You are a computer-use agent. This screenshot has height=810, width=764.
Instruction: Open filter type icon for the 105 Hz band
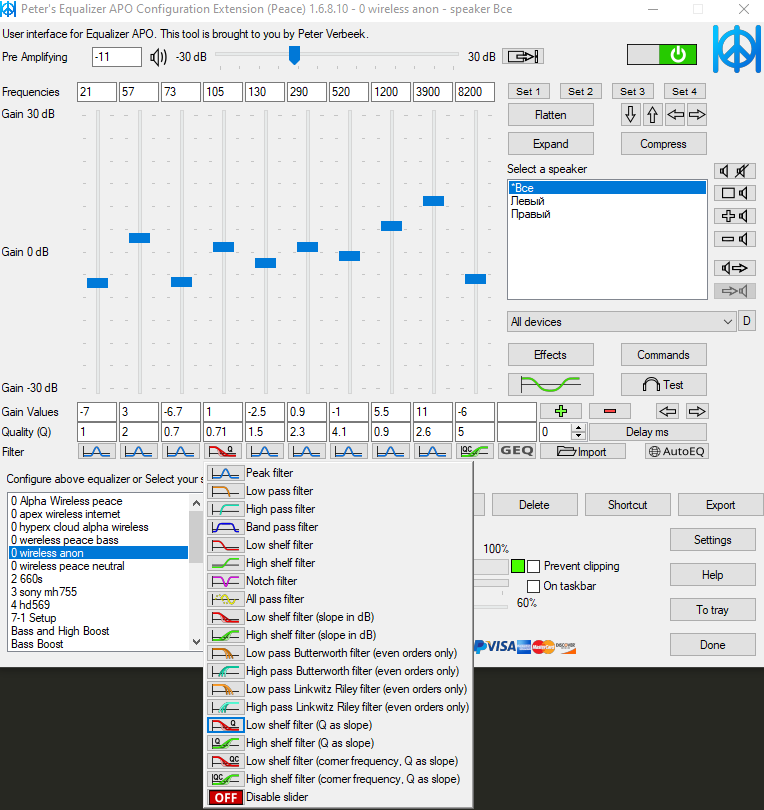pyautogui.click(x=223, y=451)
